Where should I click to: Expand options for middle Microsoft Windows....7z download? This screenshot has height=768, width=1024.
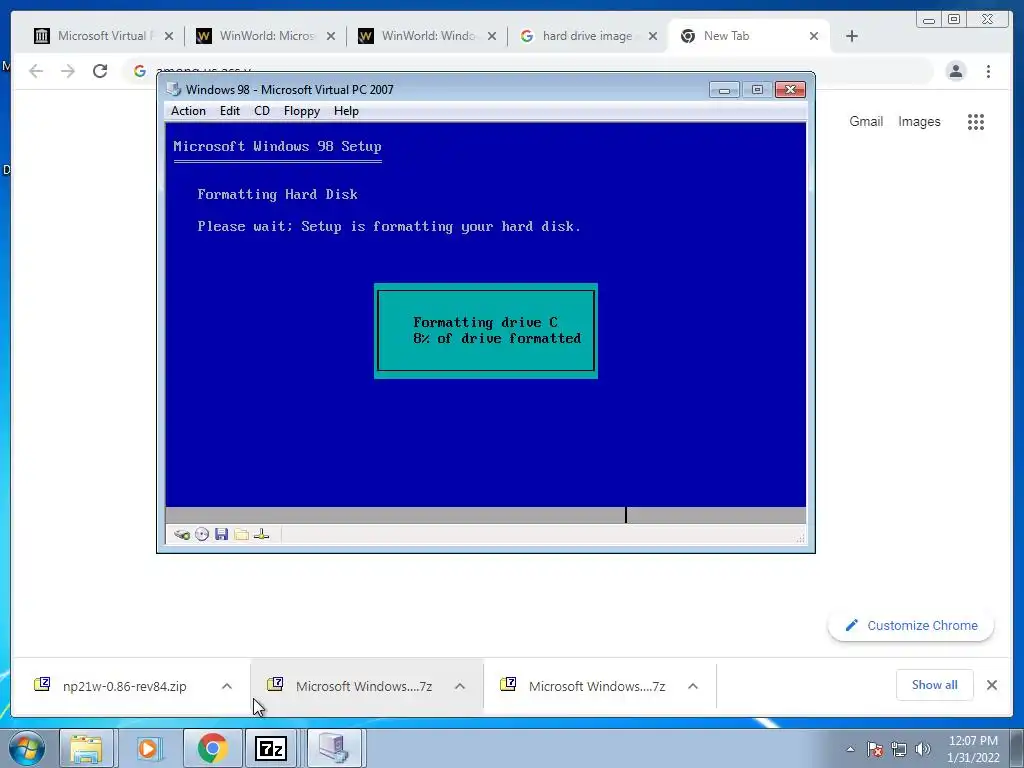click(x=460, y=686)
